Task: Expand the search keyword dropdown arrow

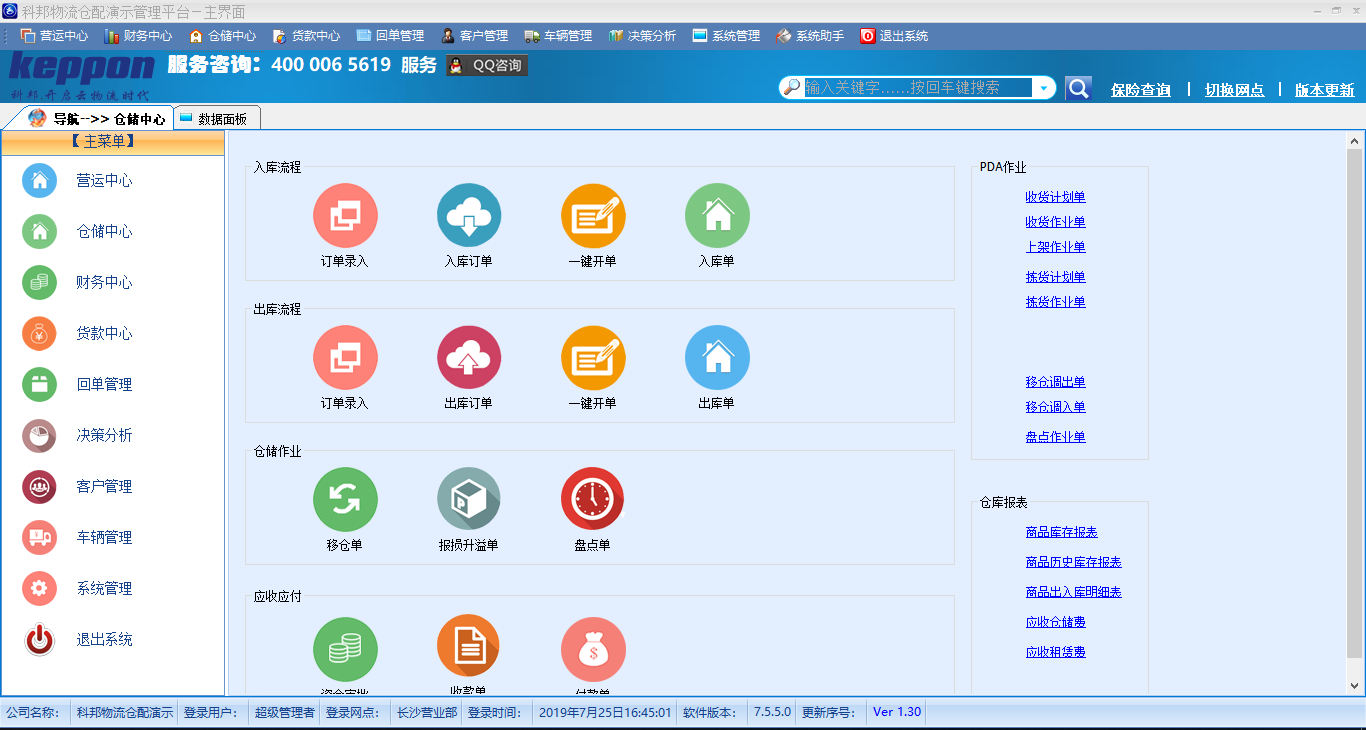Action: 1044,88
